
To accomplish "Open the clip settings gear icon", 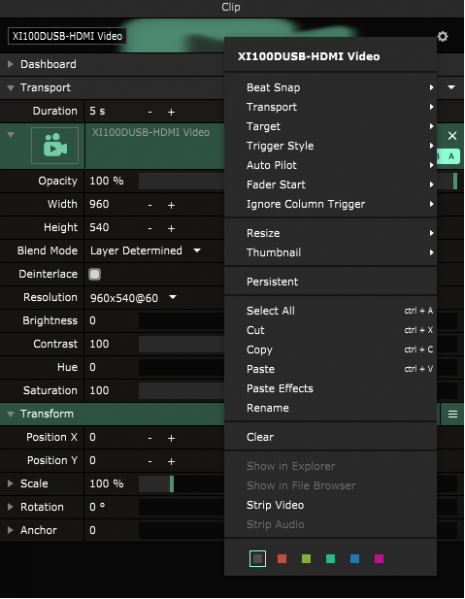I will (x=442, y=37).
